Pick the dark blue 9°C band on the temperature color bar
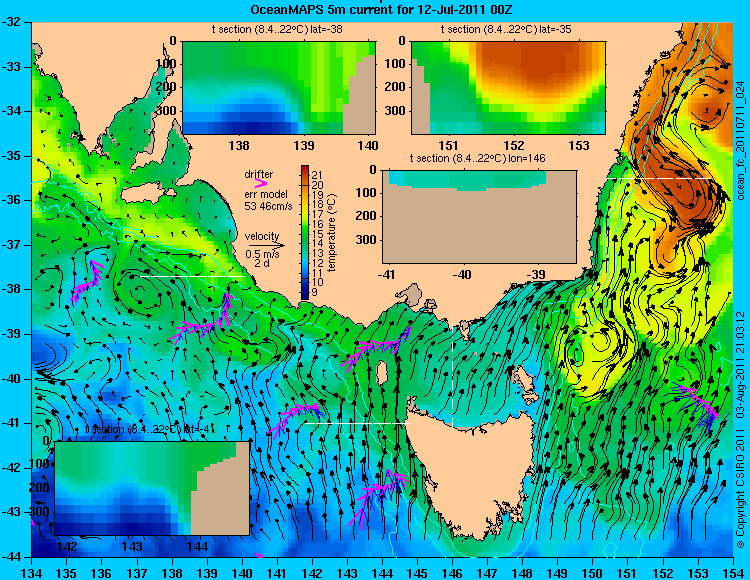Screen dimensions: 750x580 pos(305,292)
